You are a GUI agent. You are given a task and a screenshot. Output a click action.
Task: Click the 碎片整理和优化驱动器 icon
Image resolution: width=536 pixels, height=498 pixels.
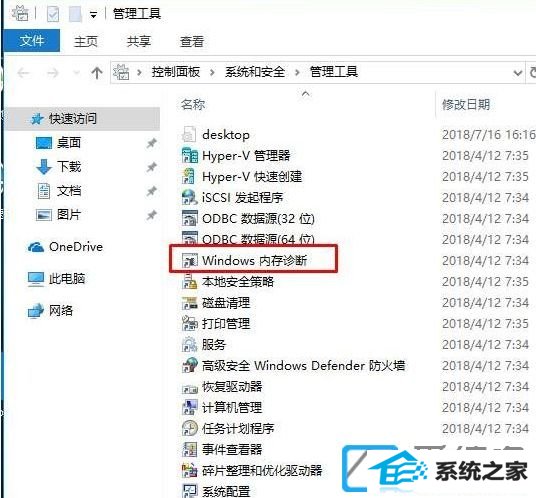pyautogui.click(x=190, y=470)
